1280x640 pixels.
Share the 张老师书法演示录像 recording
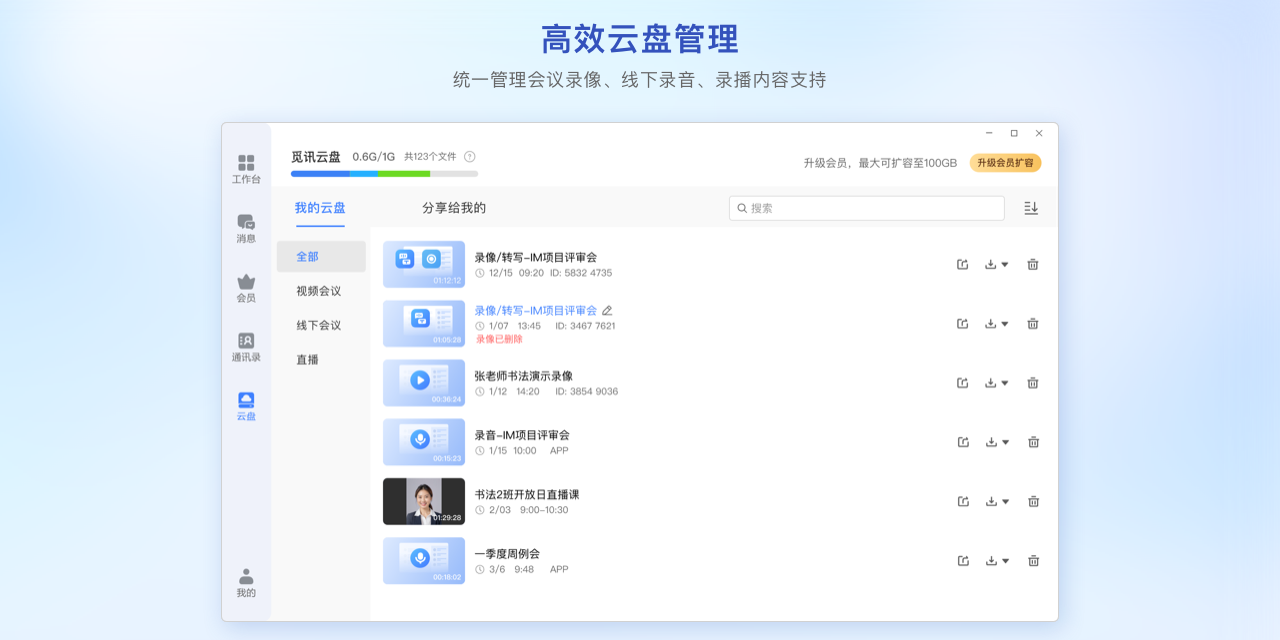[963, 383]
